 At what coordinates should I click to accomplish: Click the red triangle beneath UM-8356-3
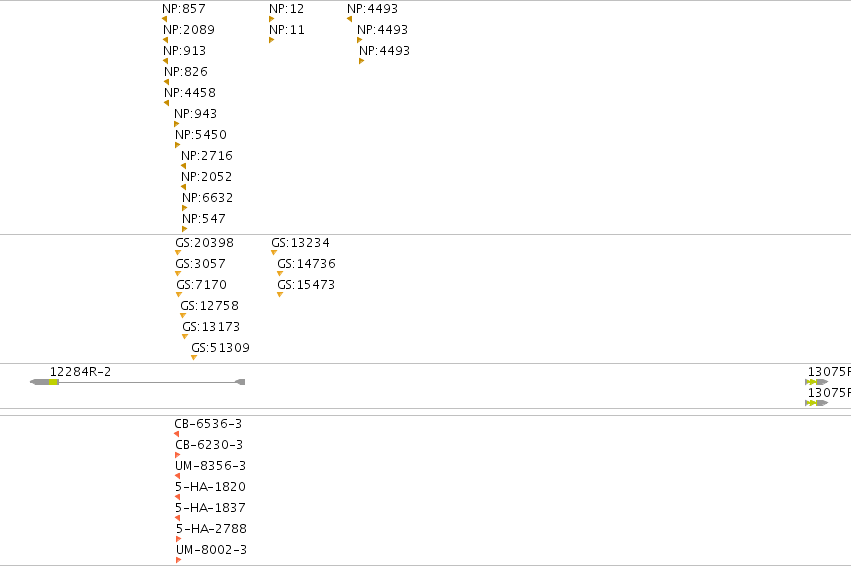coord(177,476)
